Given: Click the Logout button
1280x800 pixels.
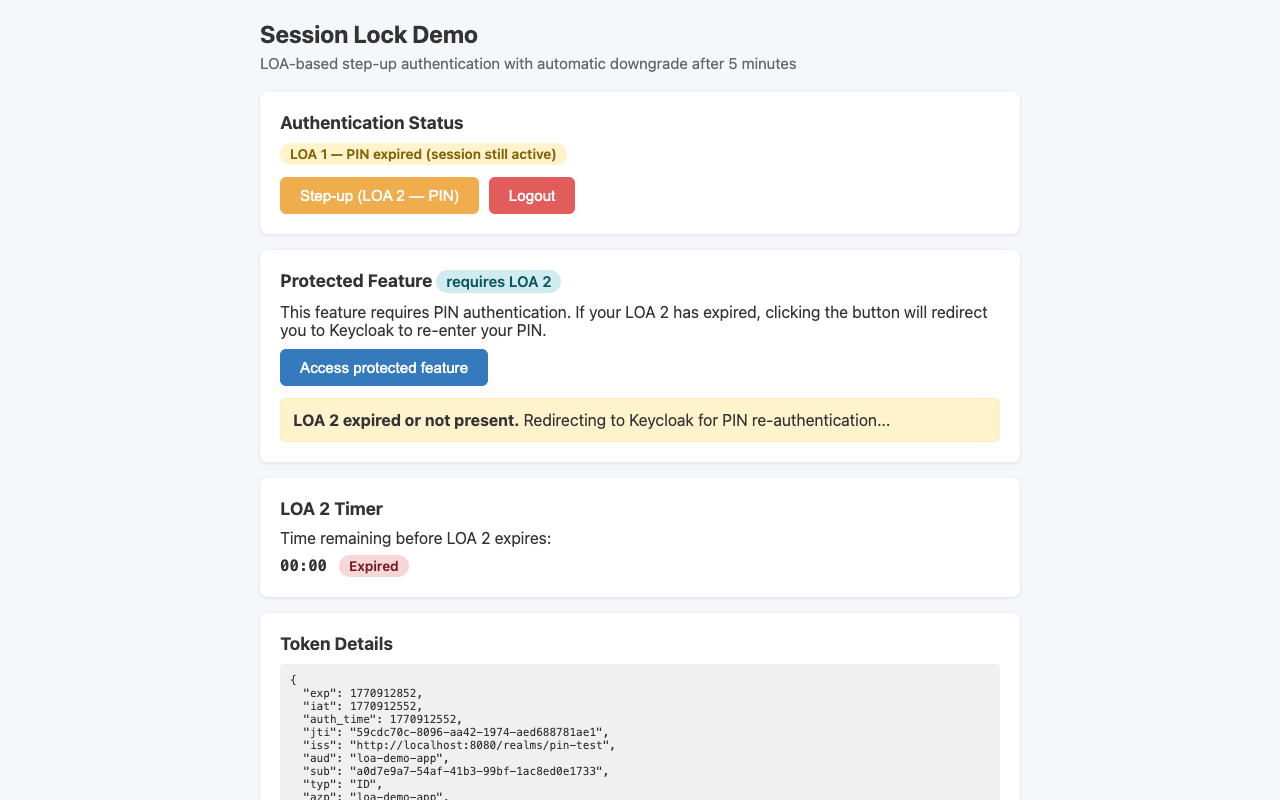Looking at the screenshot, I should (x=531, y=195).
